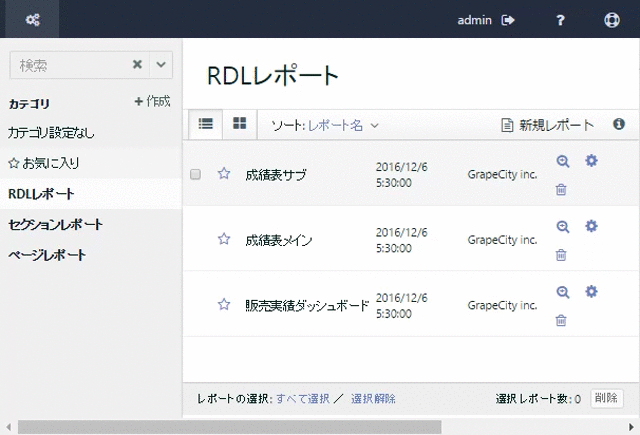Click the 新規レポート button
The image size is (640, 435).
tap(547, 125)
